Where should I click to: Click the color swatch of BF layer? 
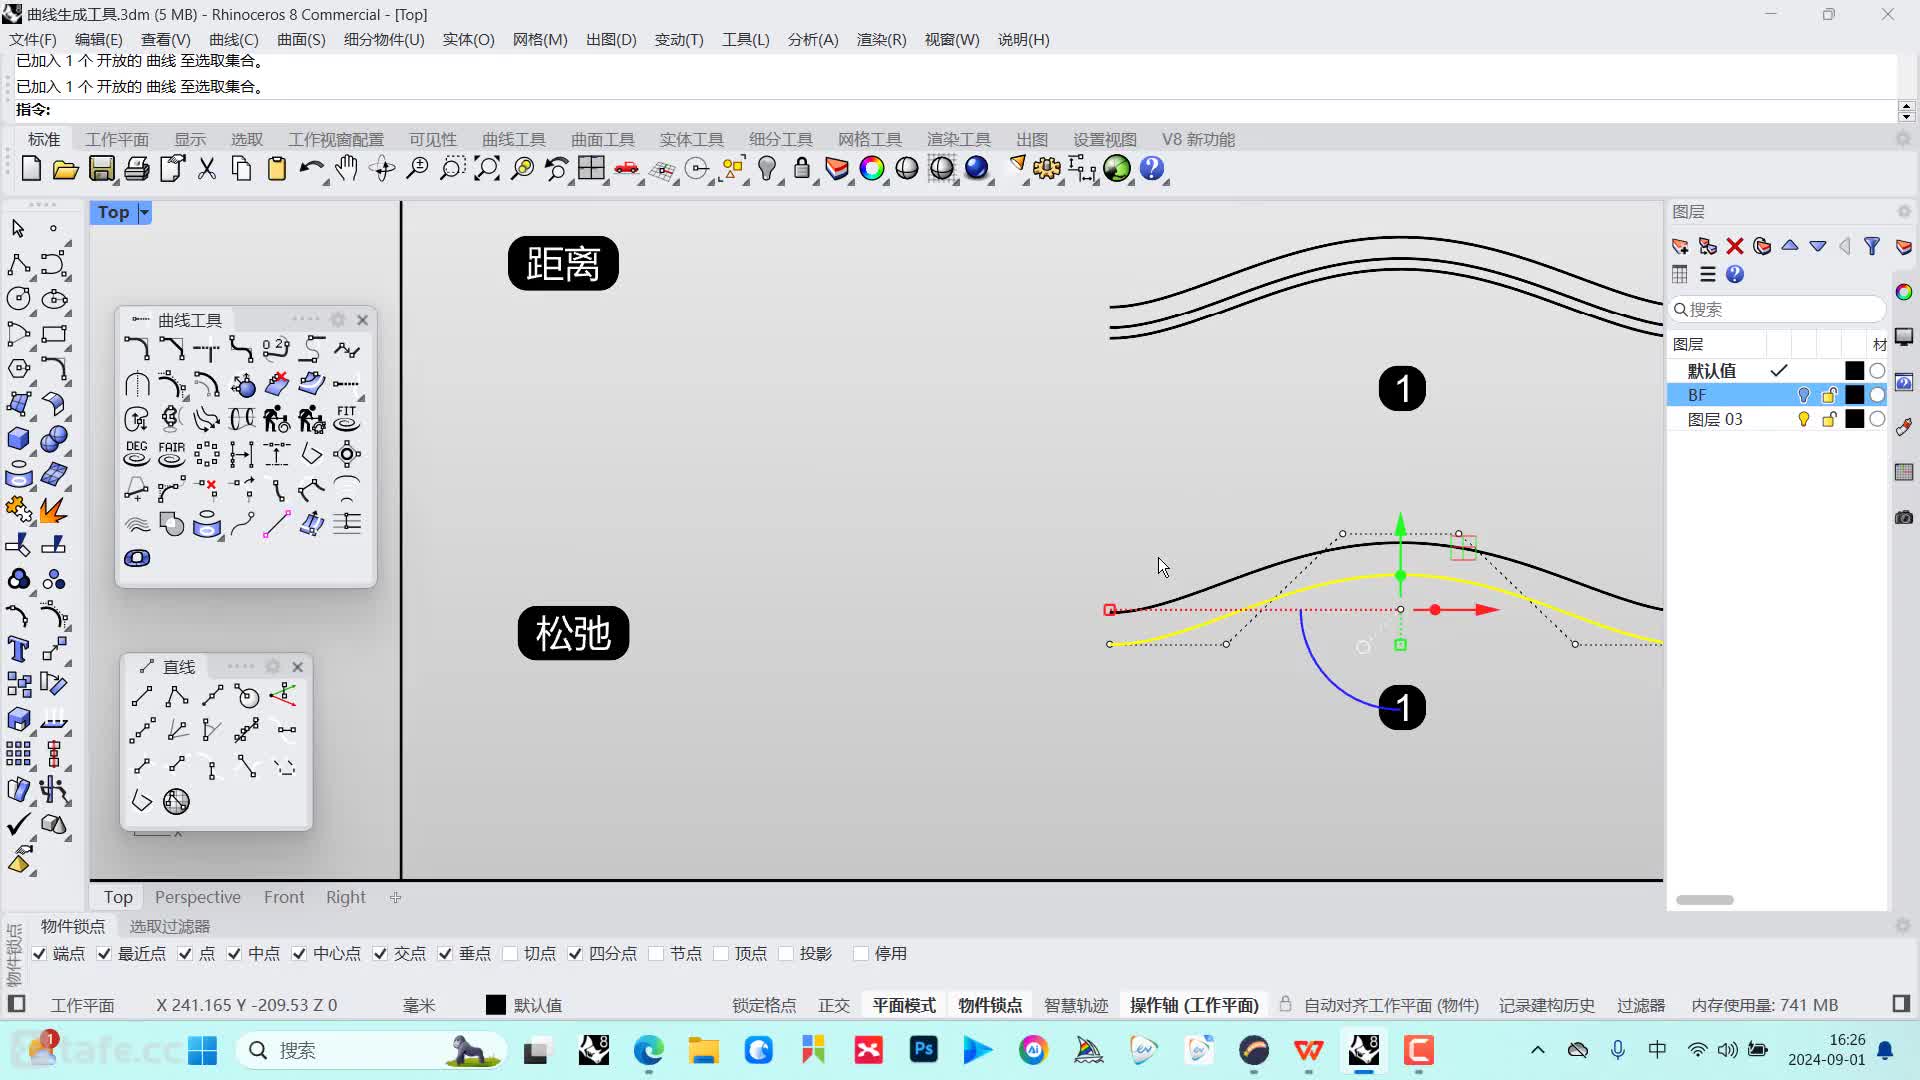pos(1854,395)
